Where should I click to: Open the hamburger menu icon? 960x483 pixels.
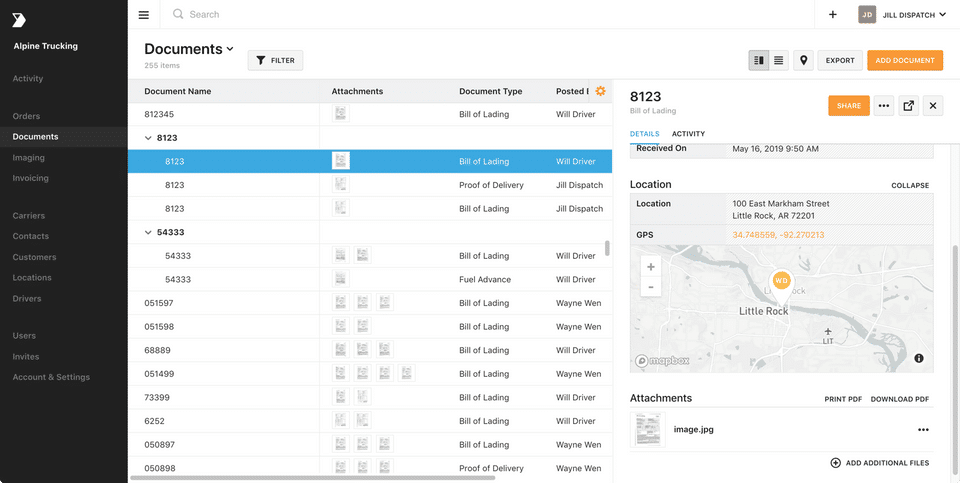[144, 15]
